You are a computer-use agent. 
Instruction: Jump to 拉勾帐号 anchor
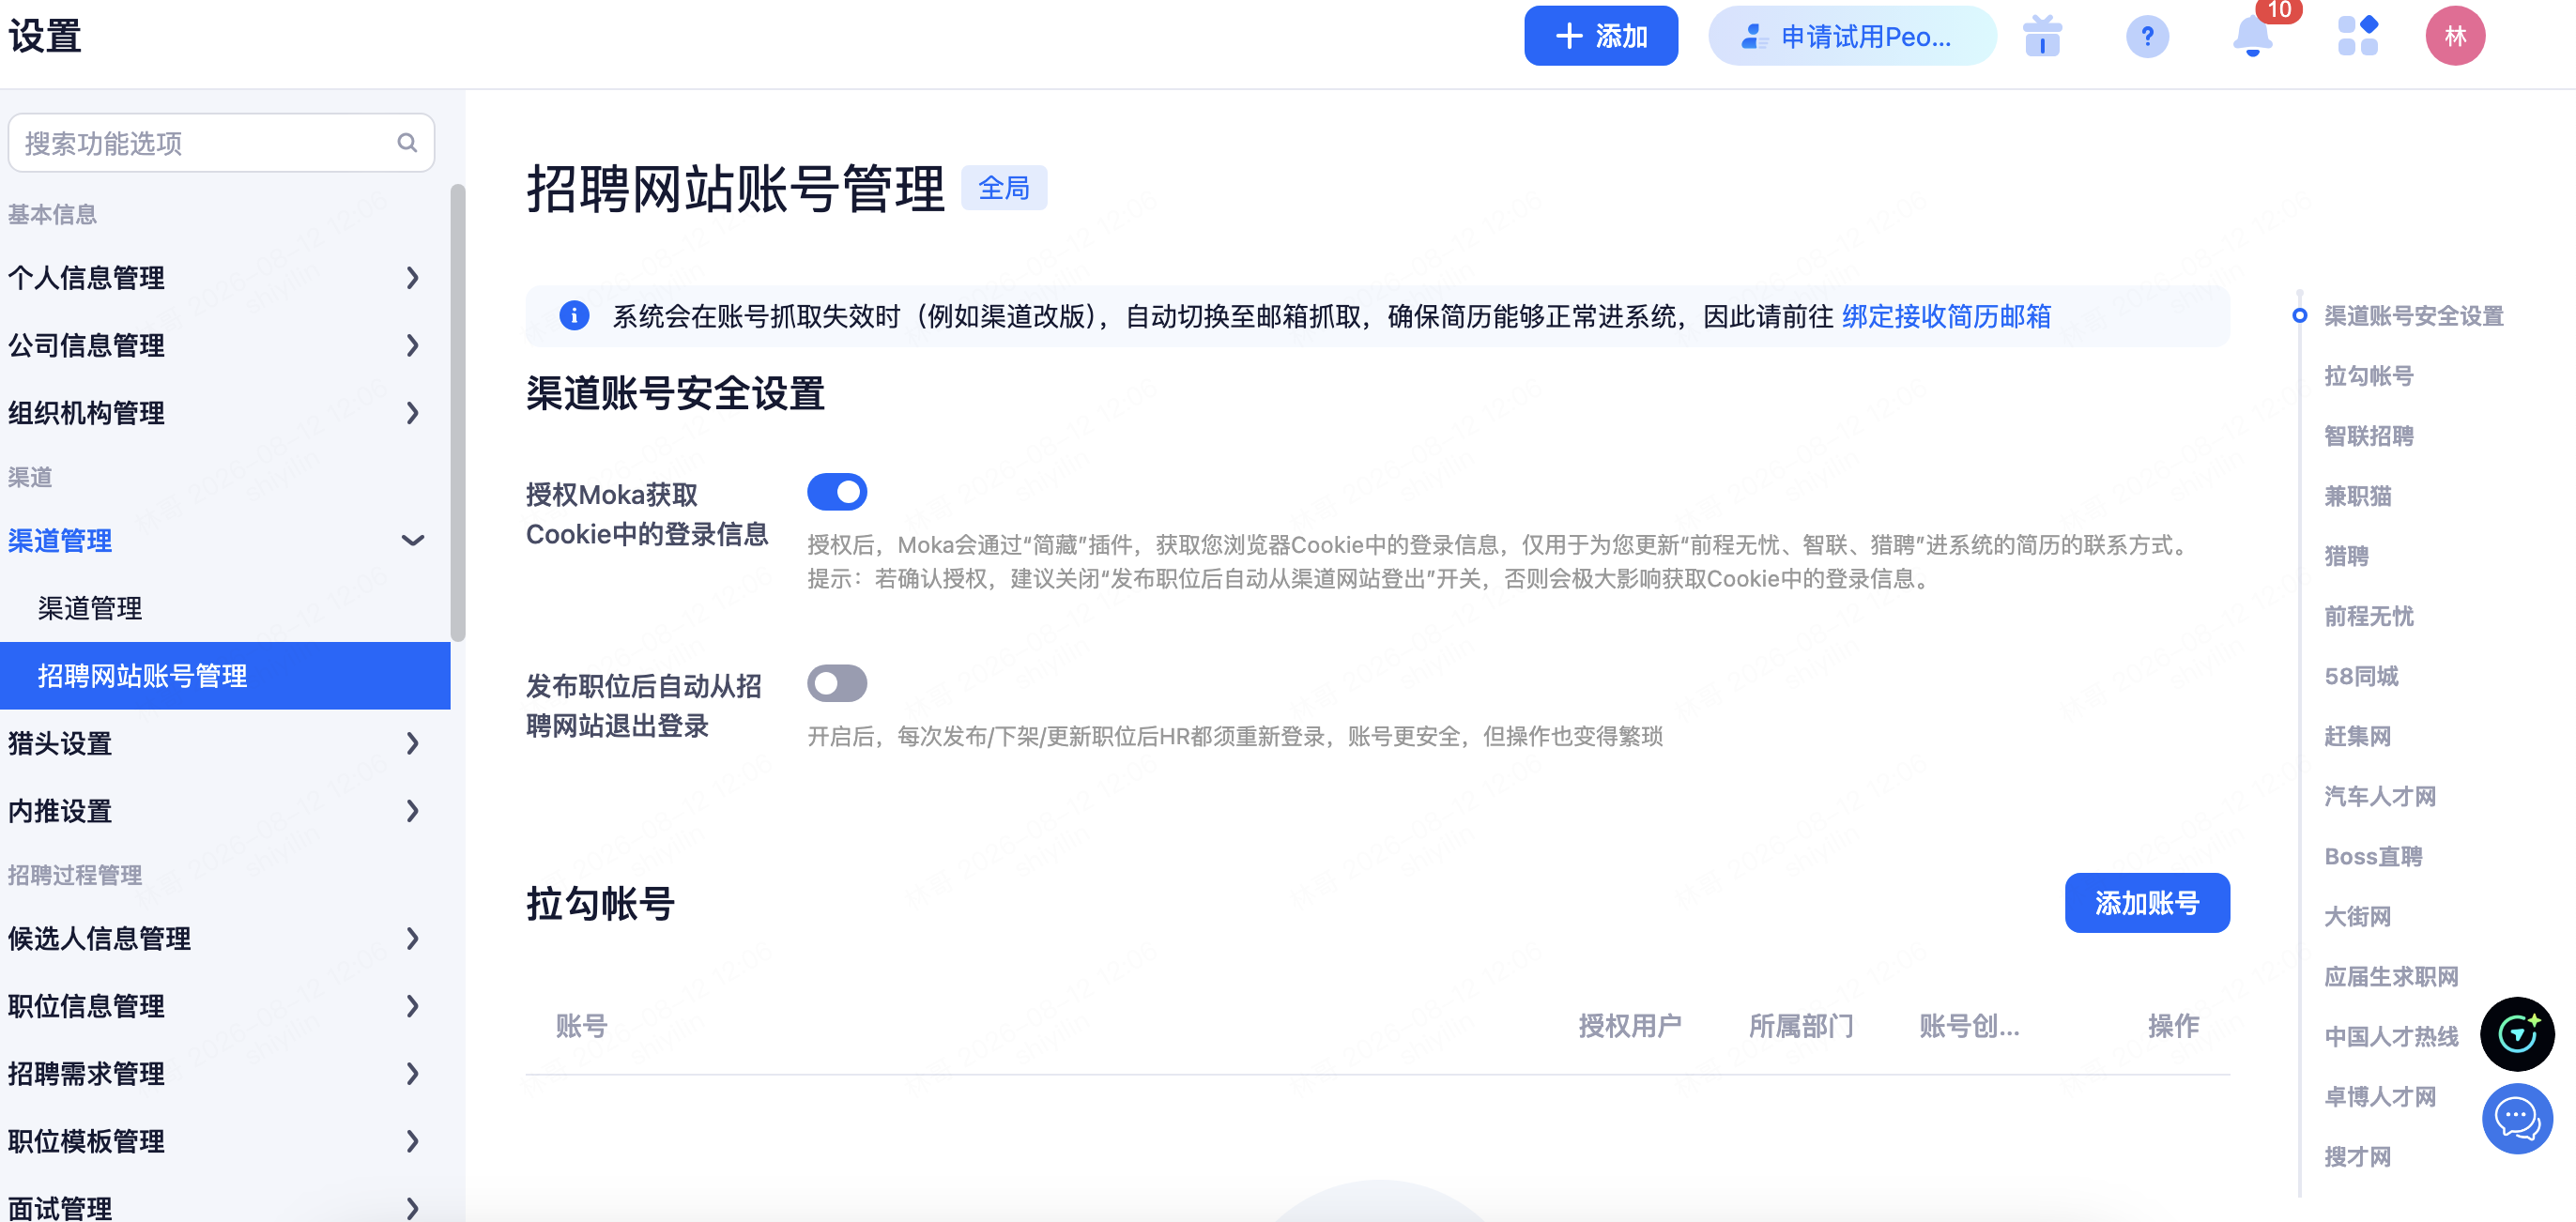(2368, 376)
